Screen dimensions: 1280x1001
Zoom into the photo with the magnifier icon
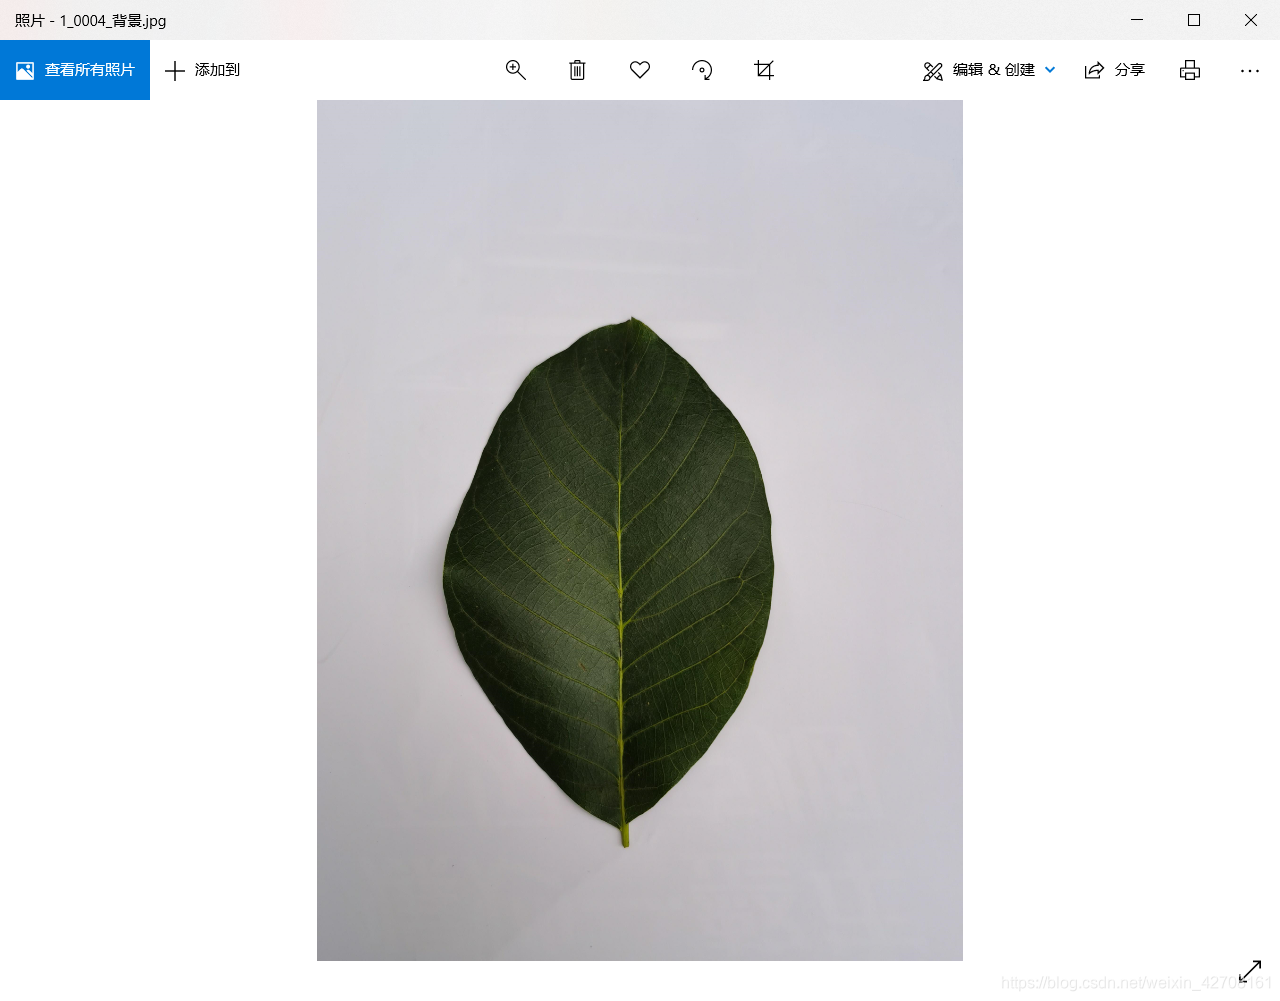516,70
